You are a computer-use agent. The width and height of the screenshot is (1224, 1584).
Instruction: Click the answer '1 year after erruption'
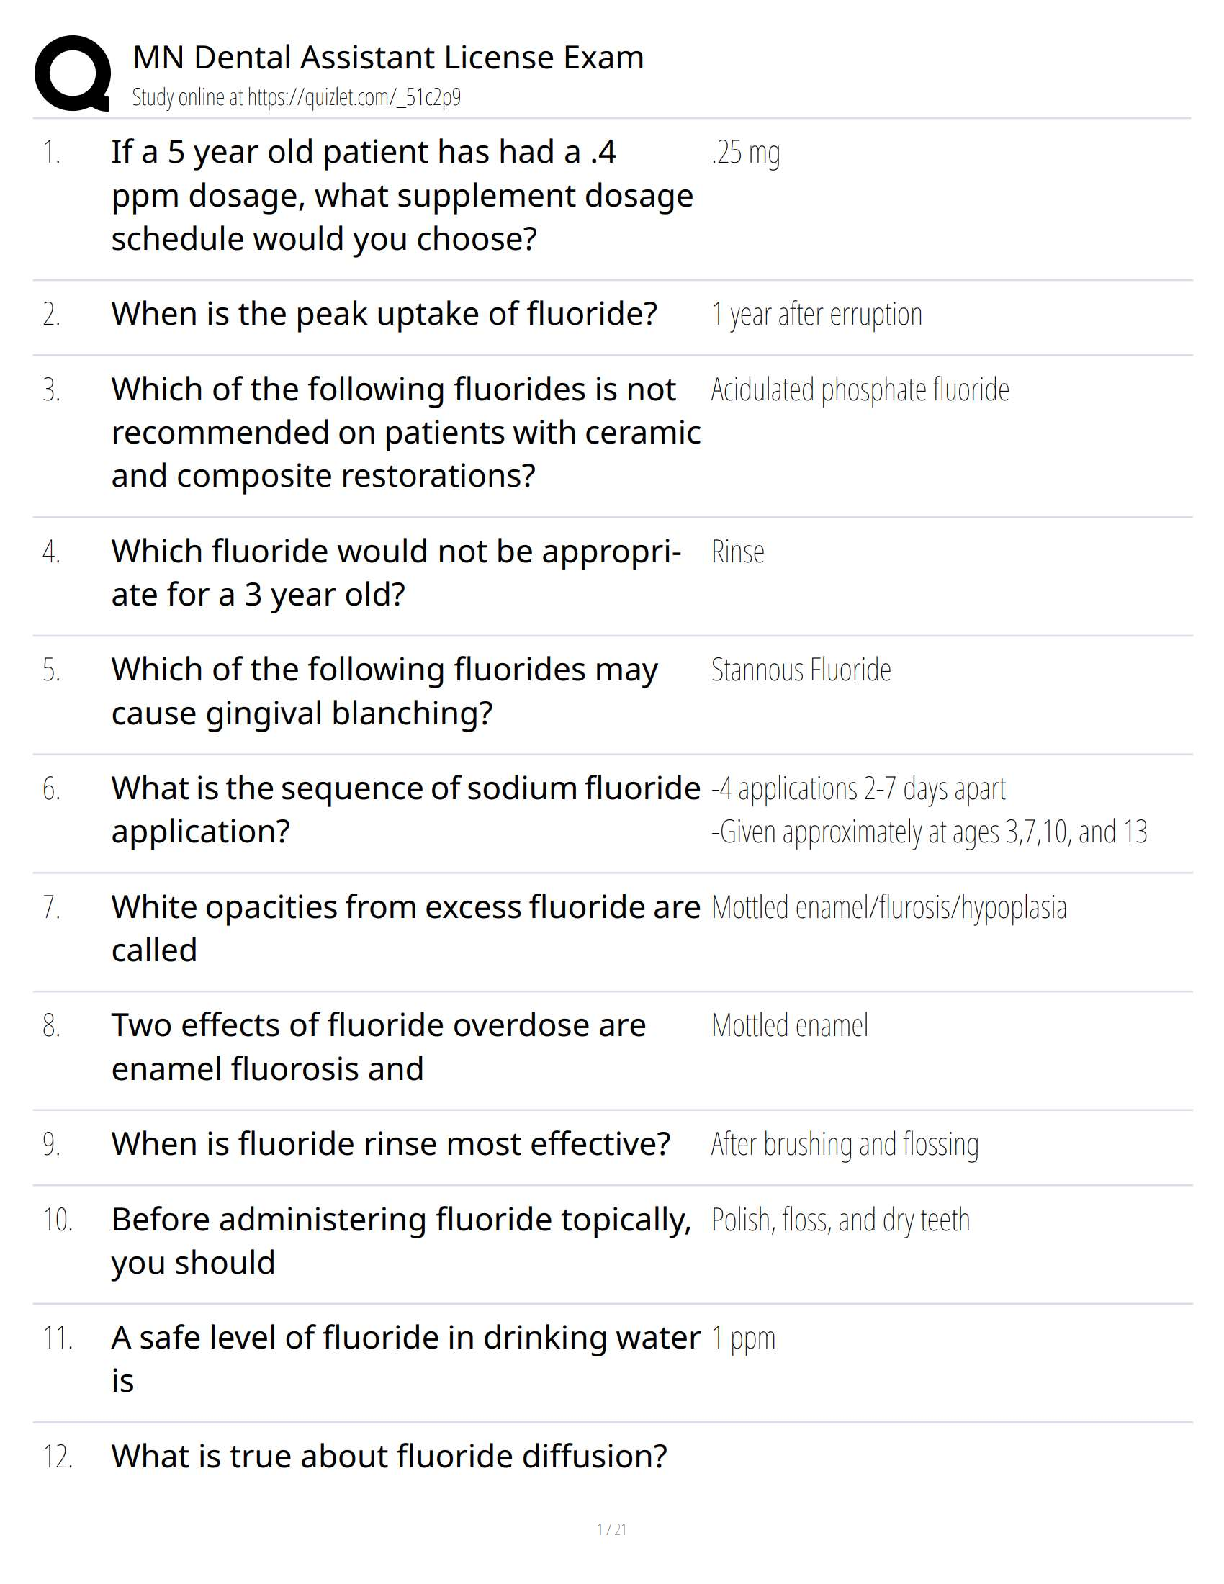pyautogui.click(x=816, y=314)
